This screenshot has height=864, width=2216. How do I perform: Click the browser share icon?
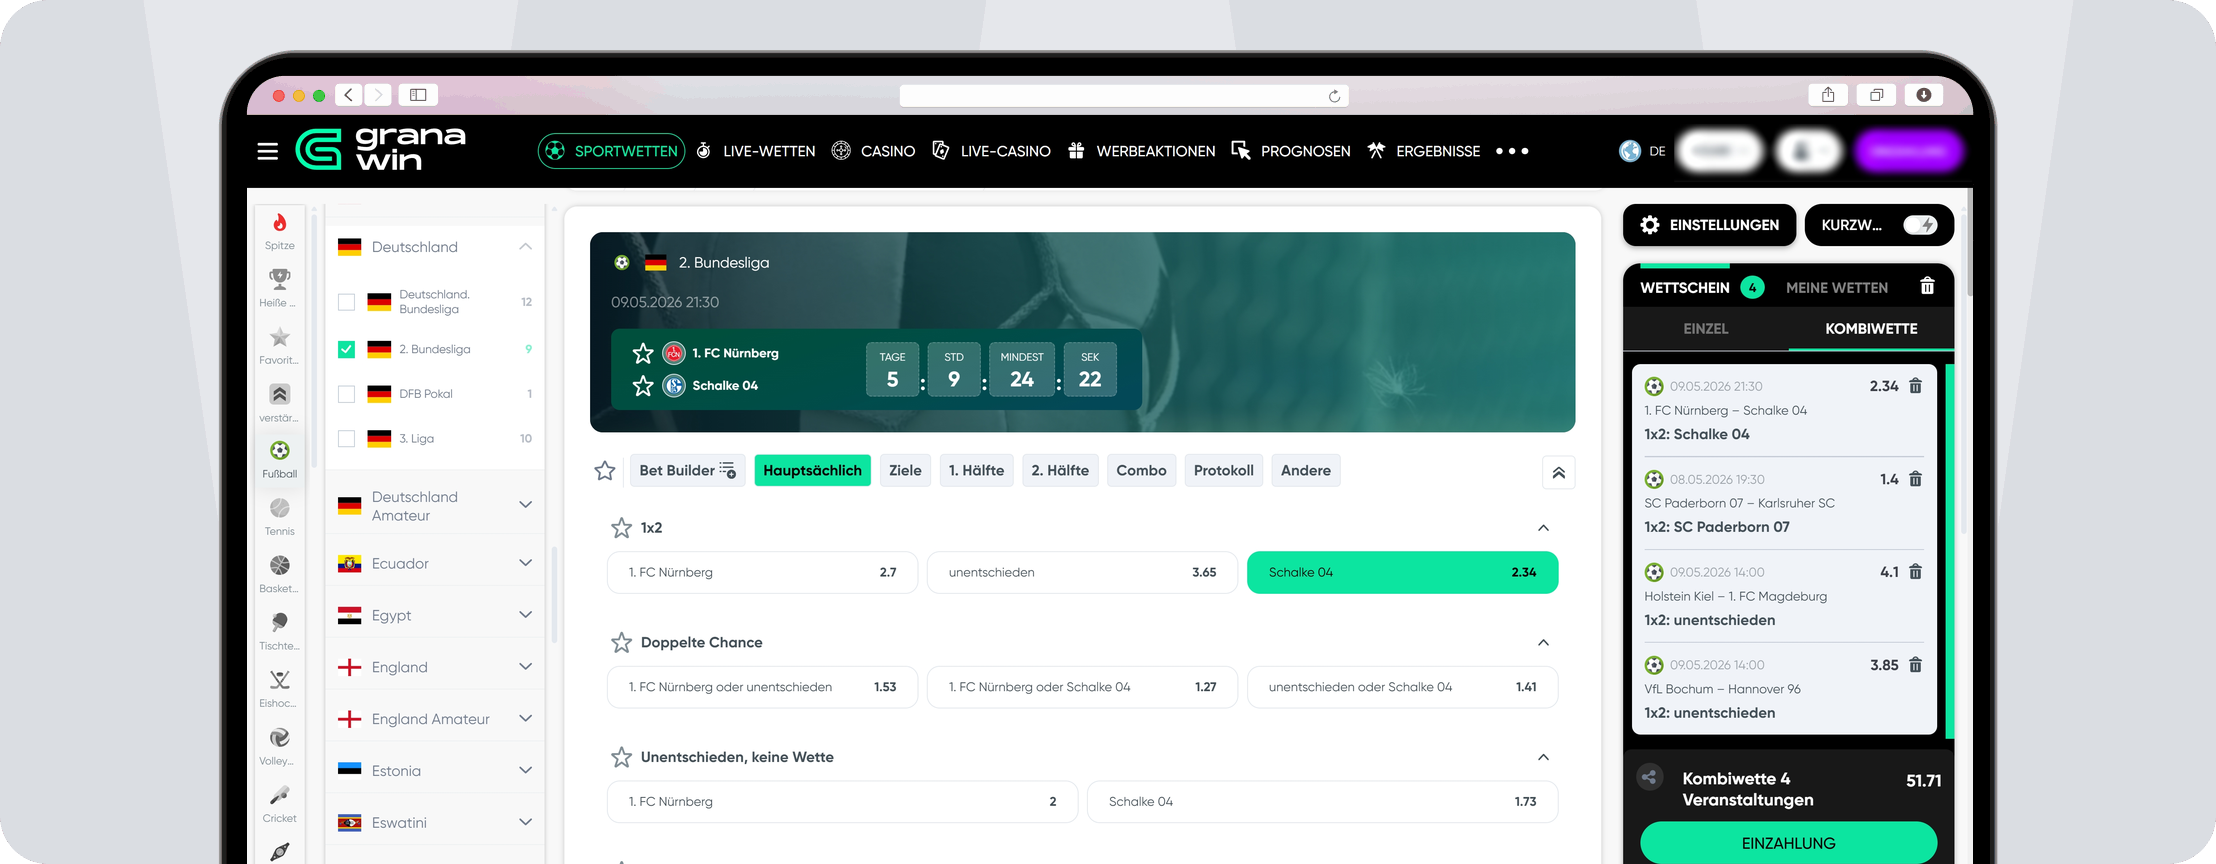coord(1828,95)
